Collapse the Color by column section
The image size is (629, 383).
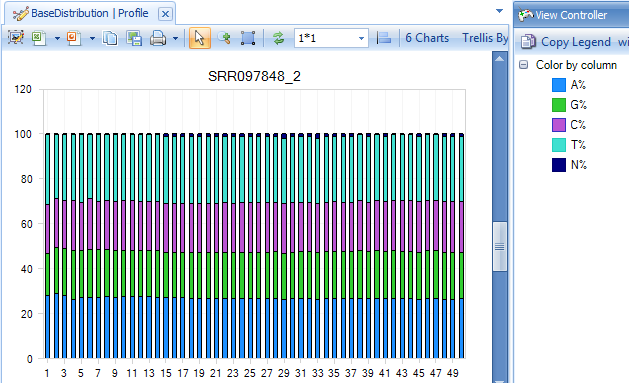pyautogui.click(x=523, y=65)
